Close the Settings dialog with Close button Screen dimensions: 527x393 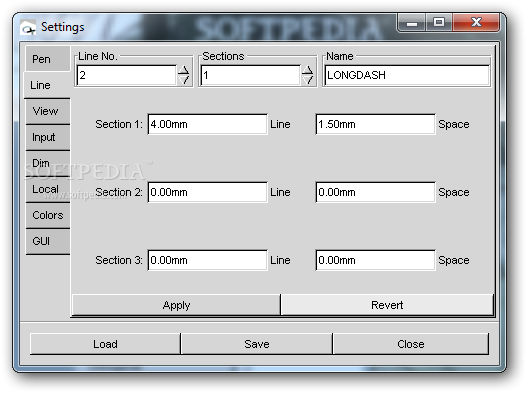[x=411, y=344]
